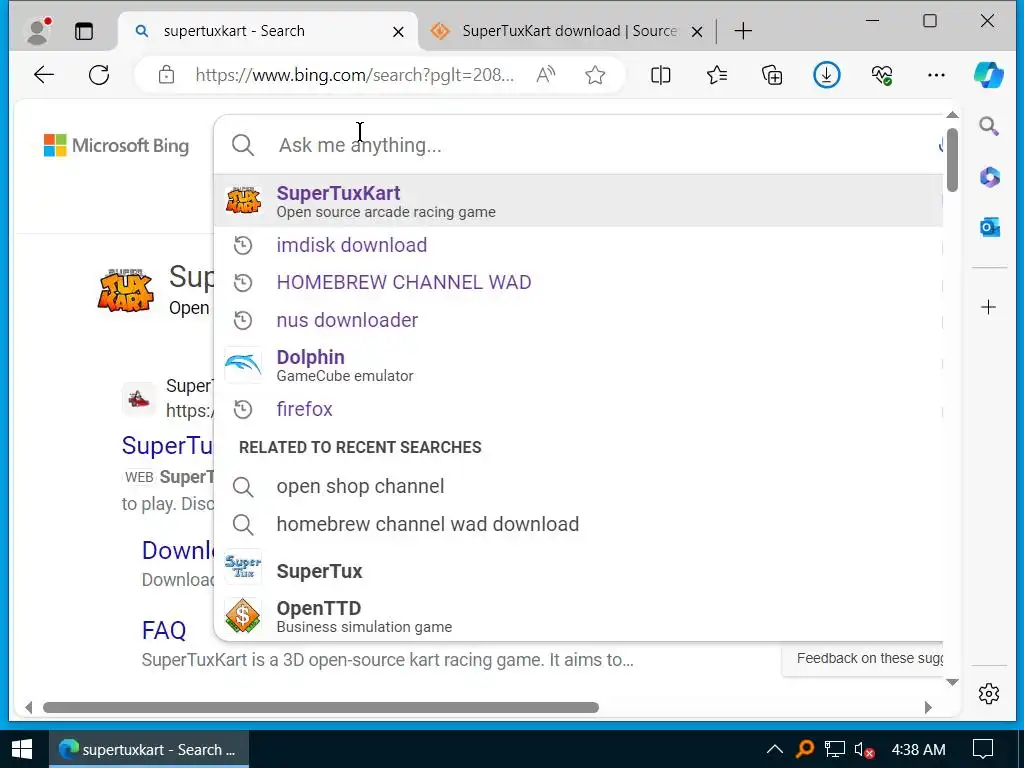
Task: Open Outlook sidebar icon
Action: point(989,227)
